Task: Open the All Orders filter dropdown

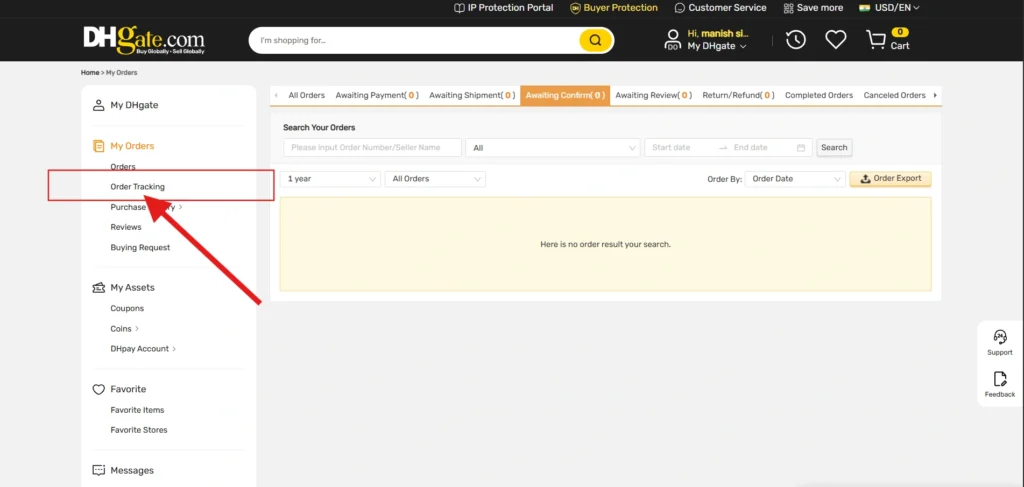Action: [435, 178]
